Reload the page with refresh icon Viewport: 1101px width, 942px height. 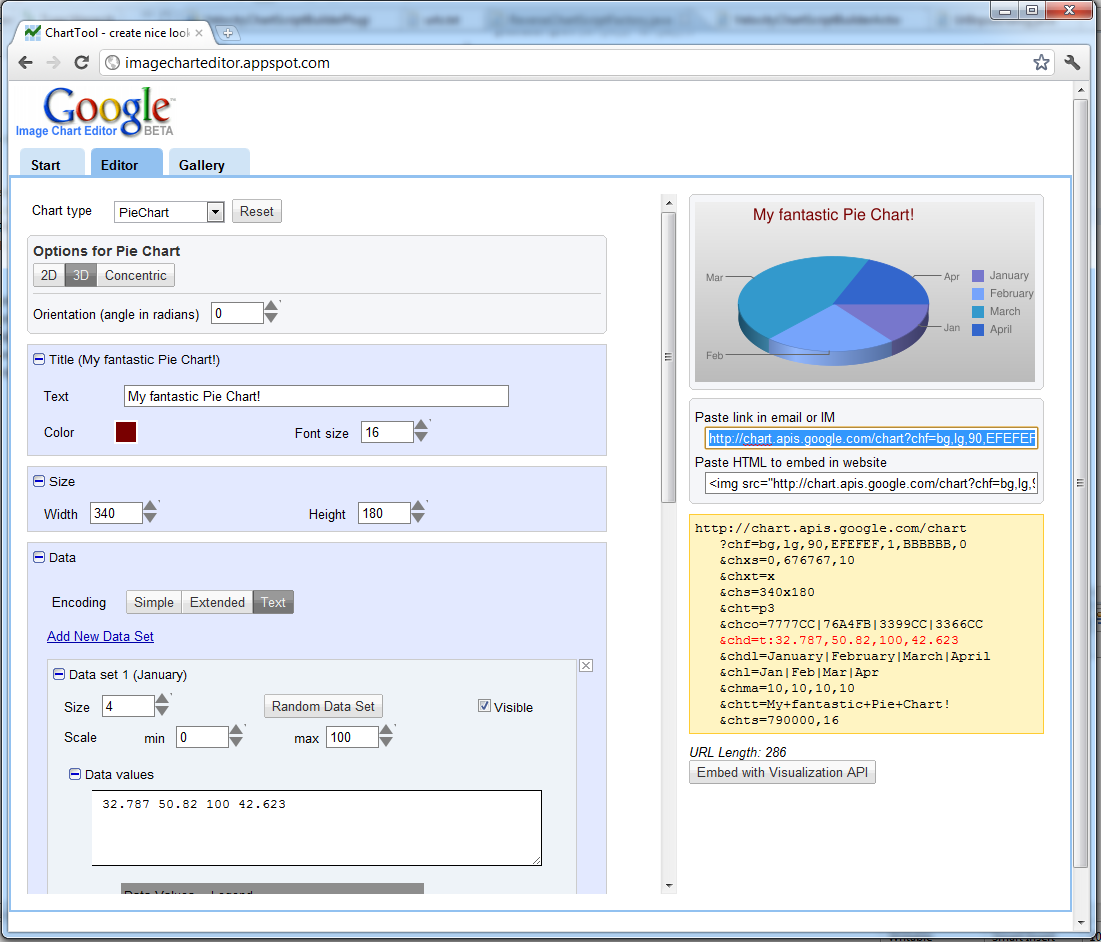point(81,62)
